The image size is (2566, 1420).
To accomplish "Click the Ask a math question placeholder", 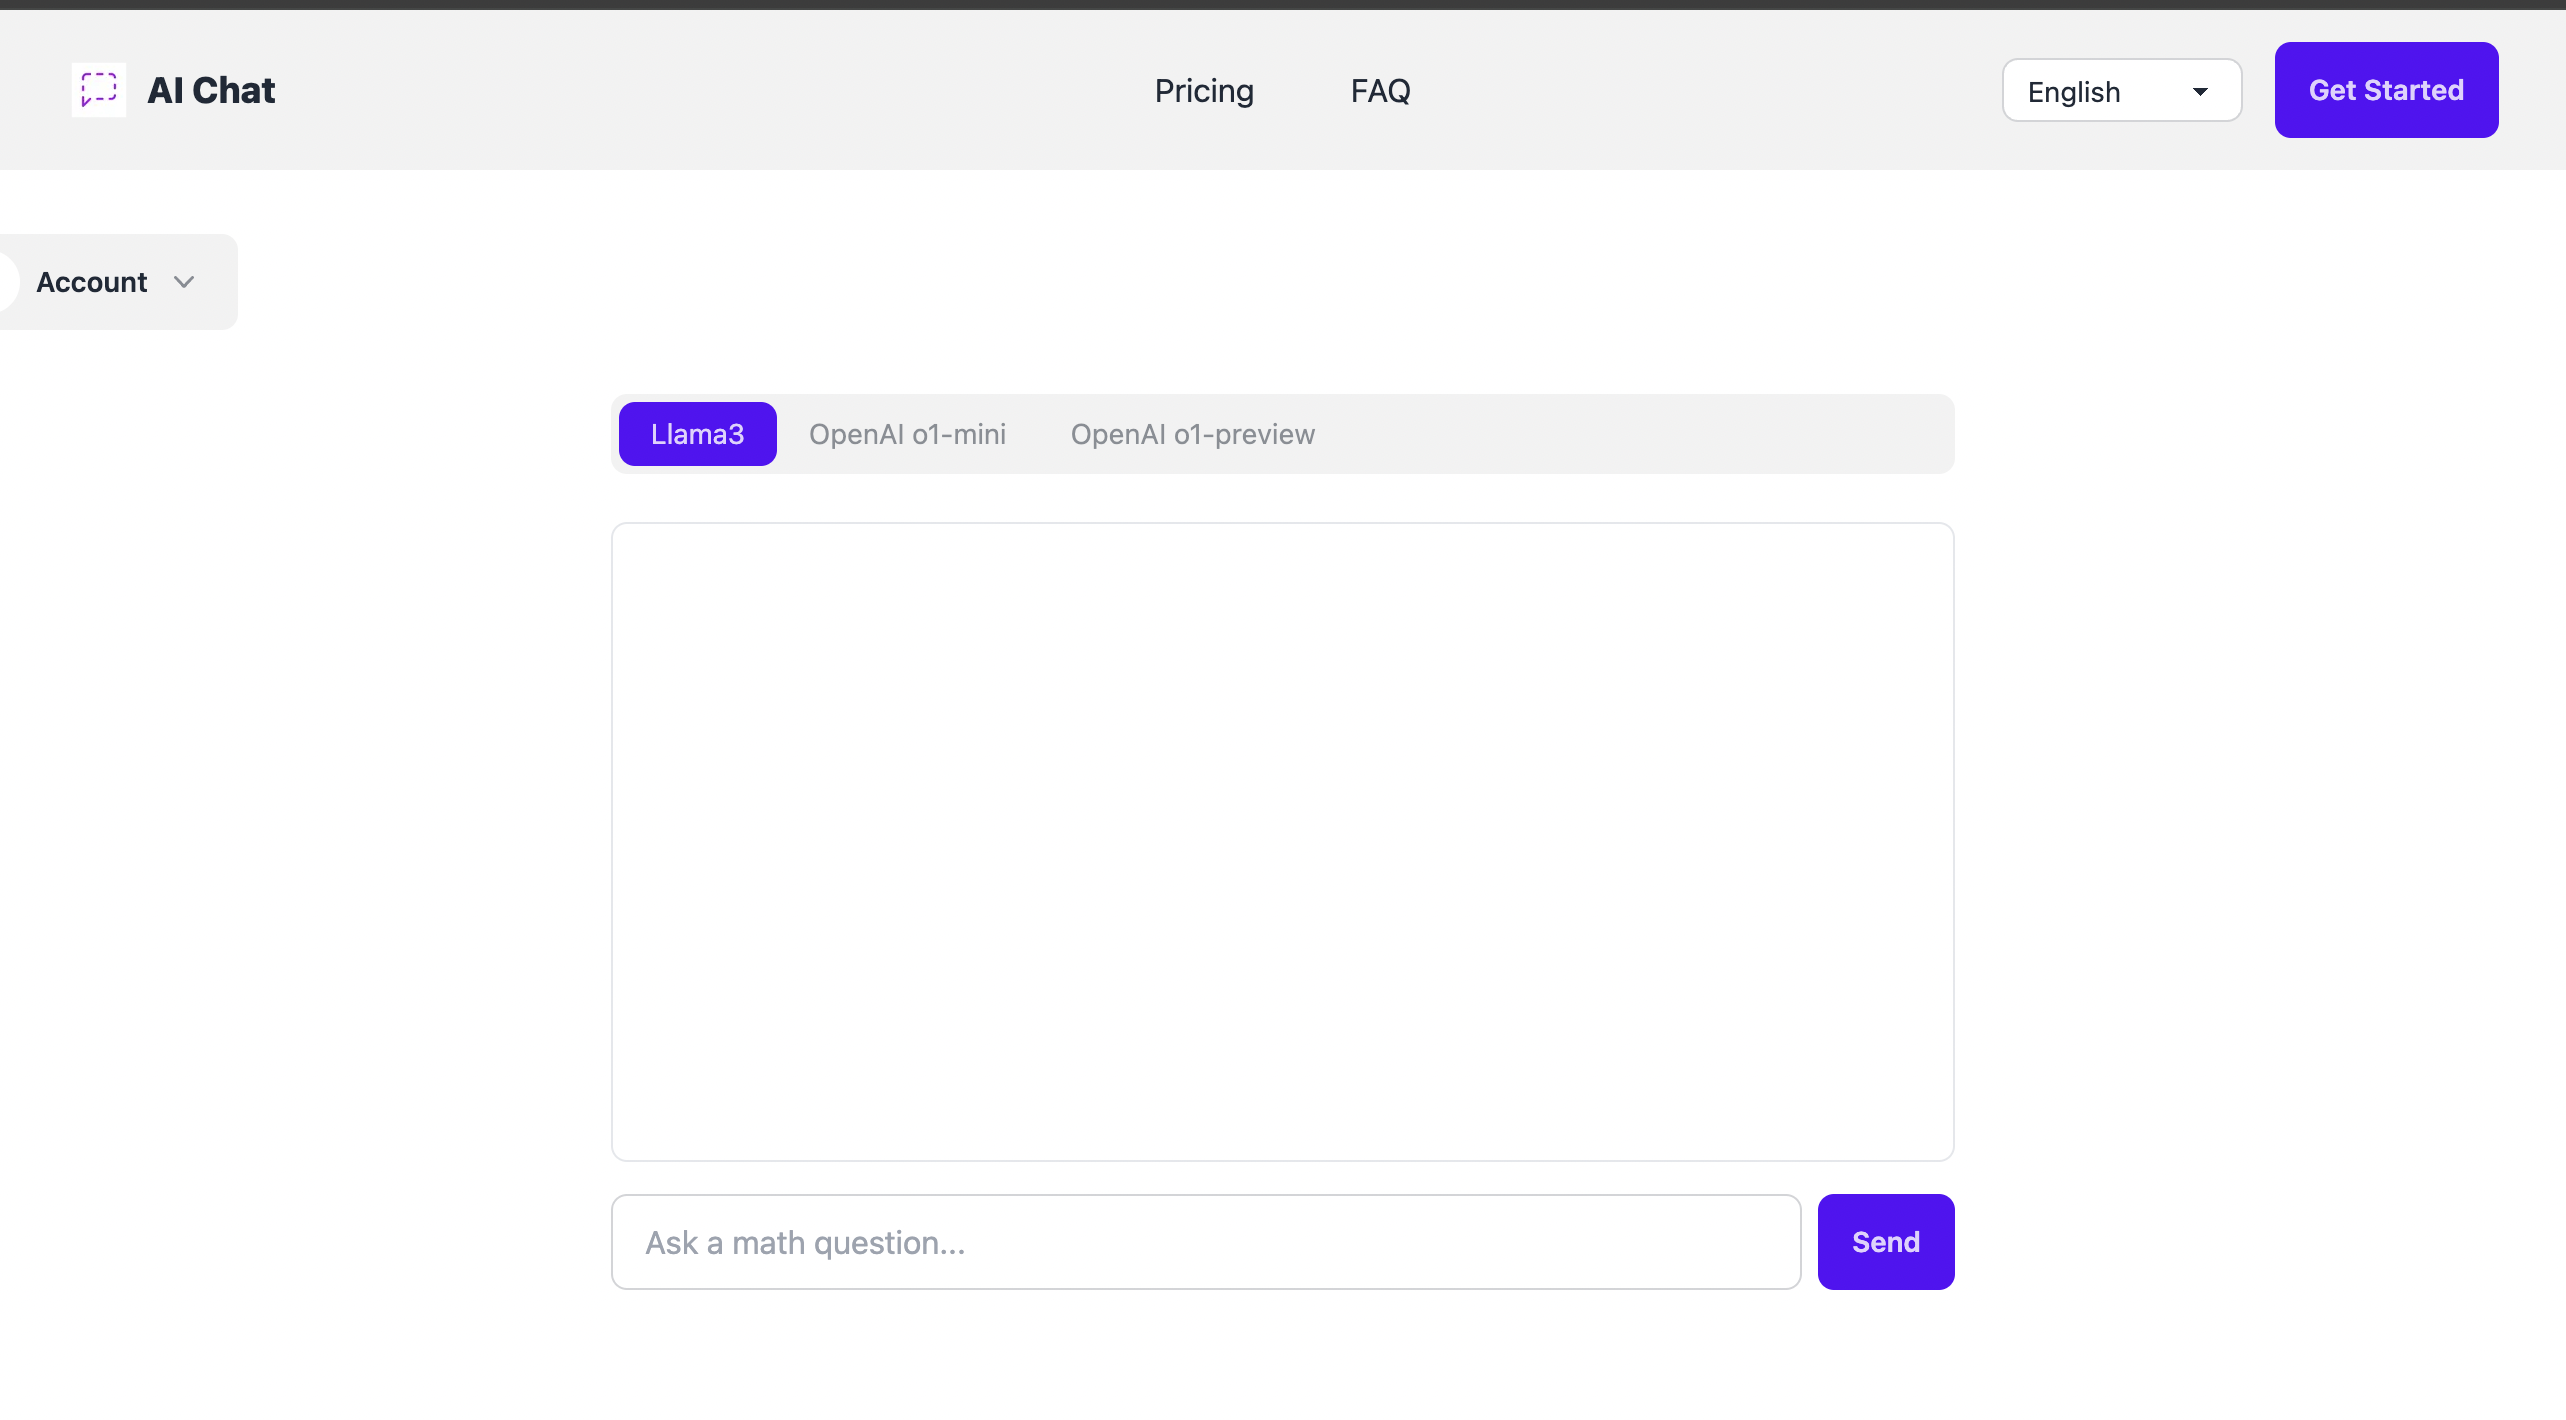I will click(806, 1241).
